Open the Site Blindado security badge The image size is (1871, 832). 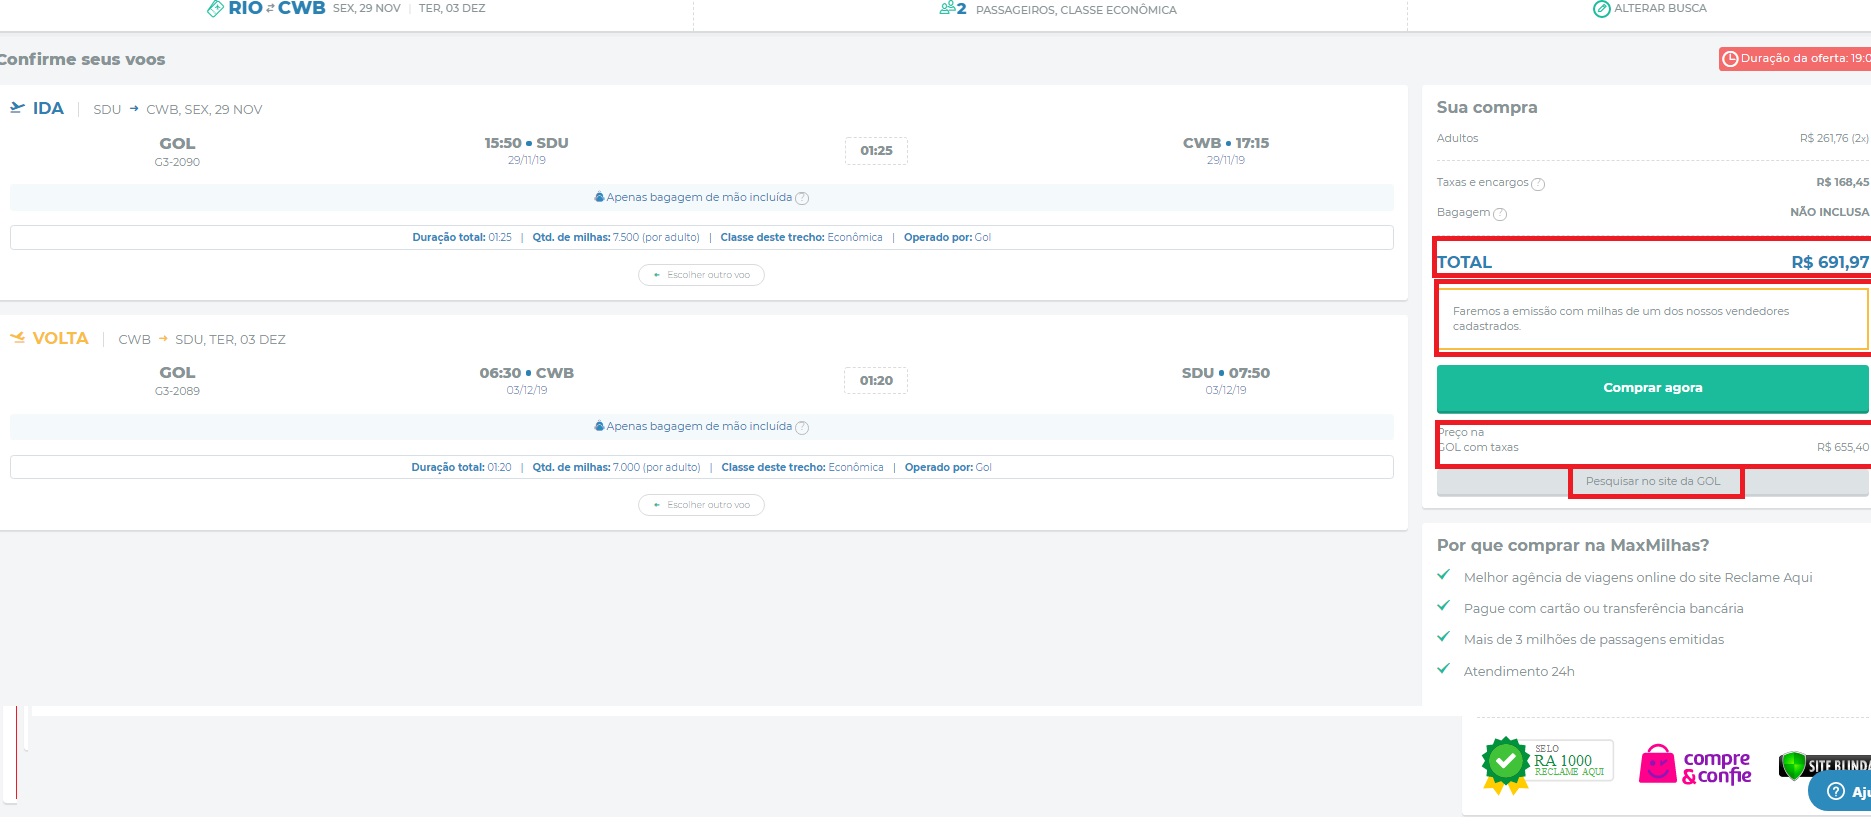tap(1825, 765)
